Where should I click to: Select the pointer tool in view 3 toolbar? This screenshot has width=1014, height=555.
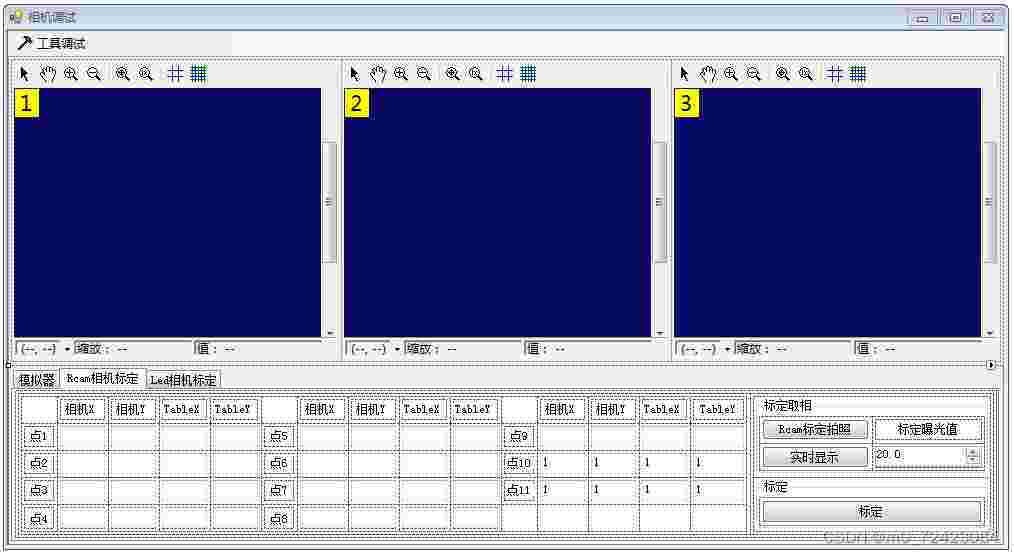(x=684, y=74)
